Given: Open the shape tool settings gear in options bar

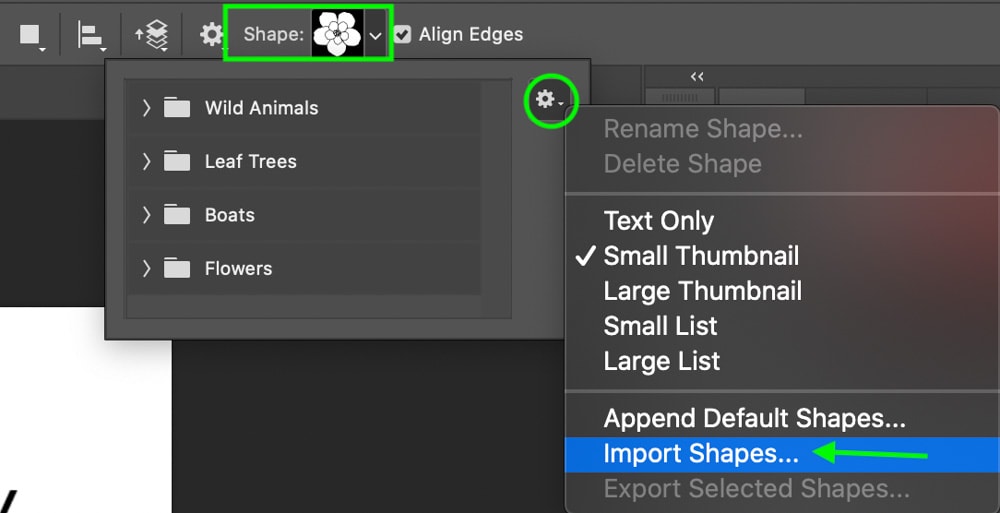Looking at the screenshot, I should point(212,34).
